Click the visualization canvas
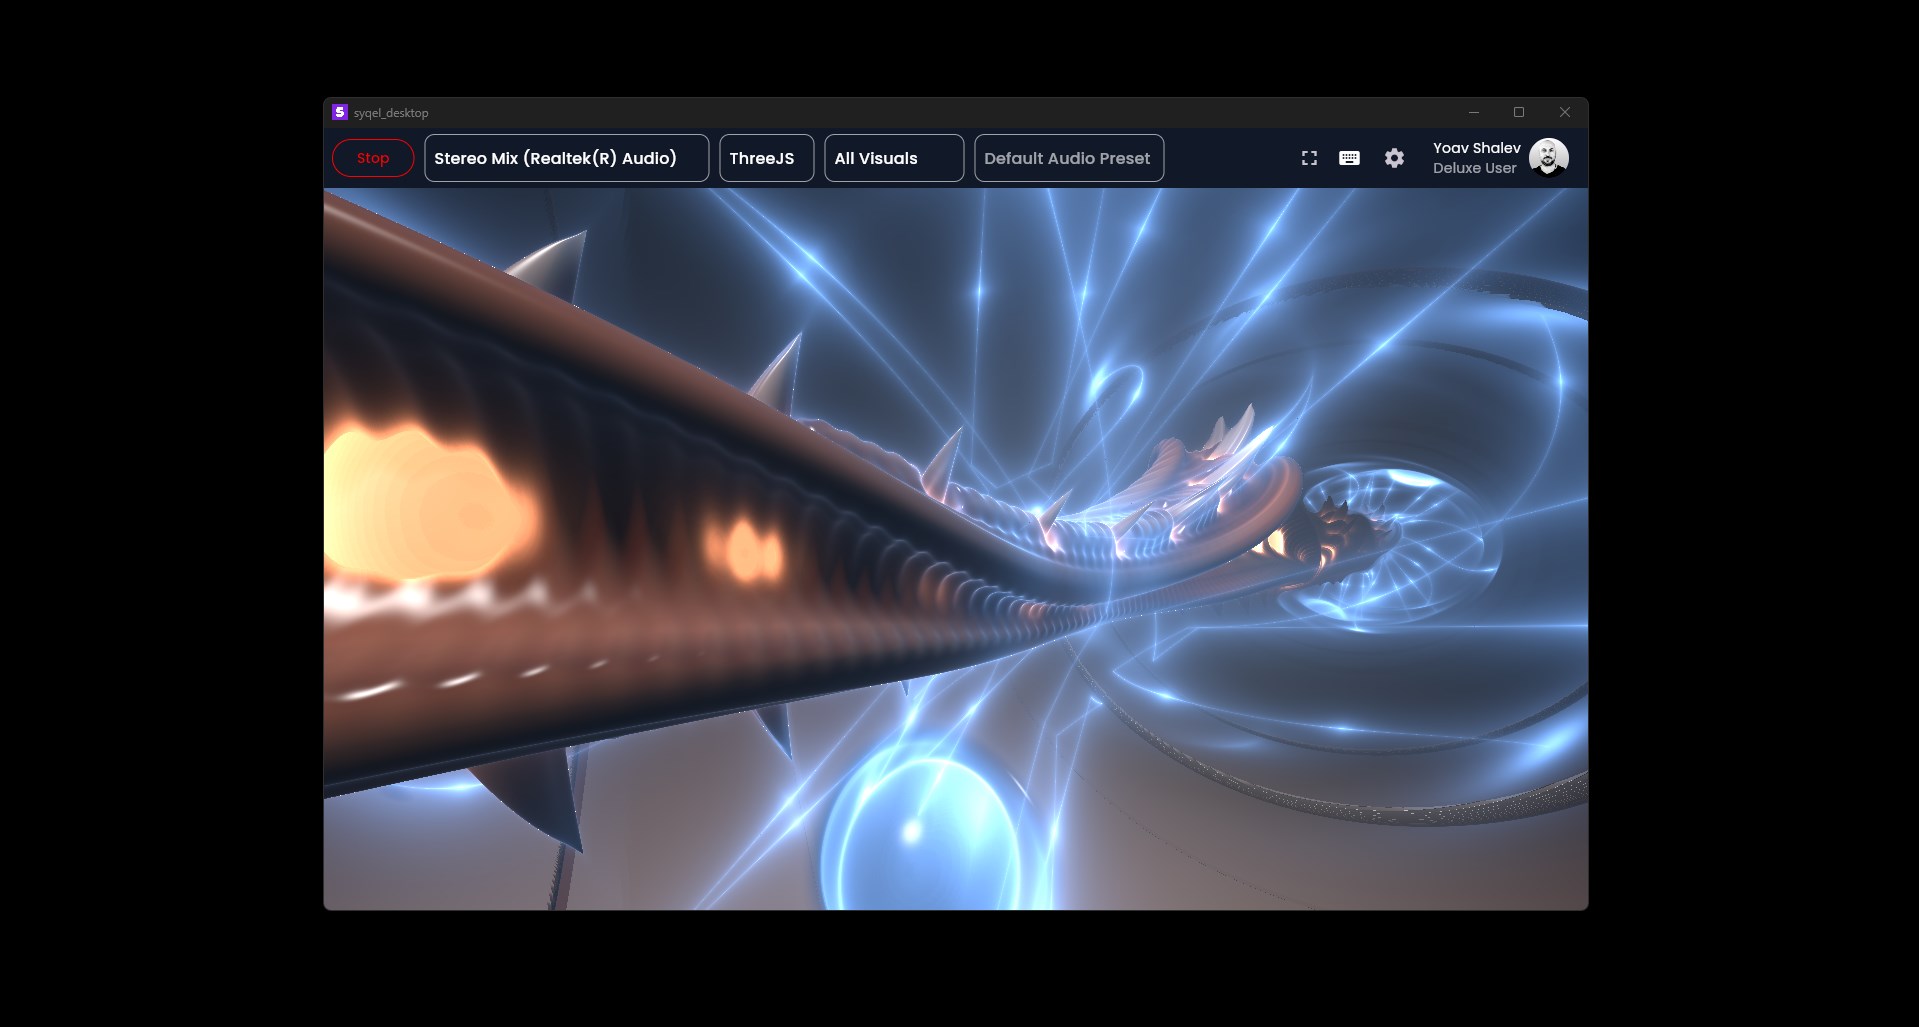This screenshot has width=1919, height=1027. click(x=955, y=550)
